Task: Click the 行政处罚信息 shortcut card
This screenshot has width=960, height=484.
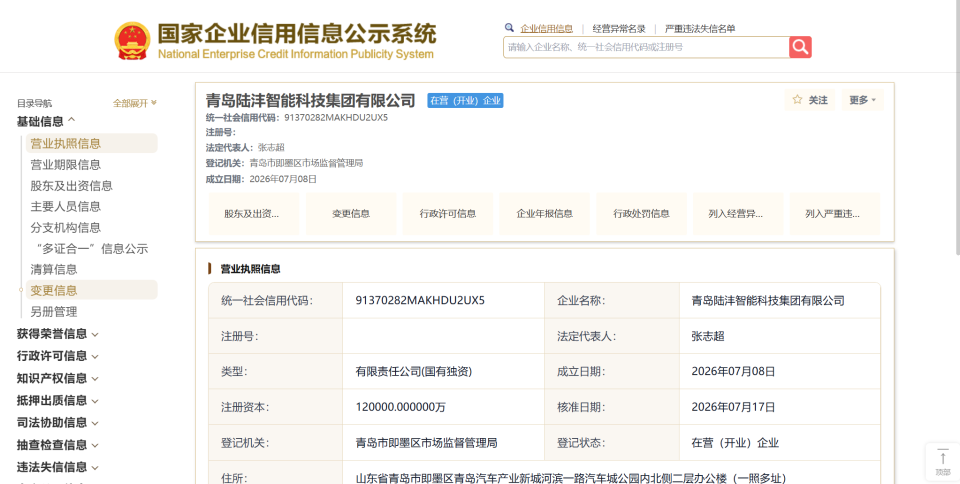Action: (641, 214)
